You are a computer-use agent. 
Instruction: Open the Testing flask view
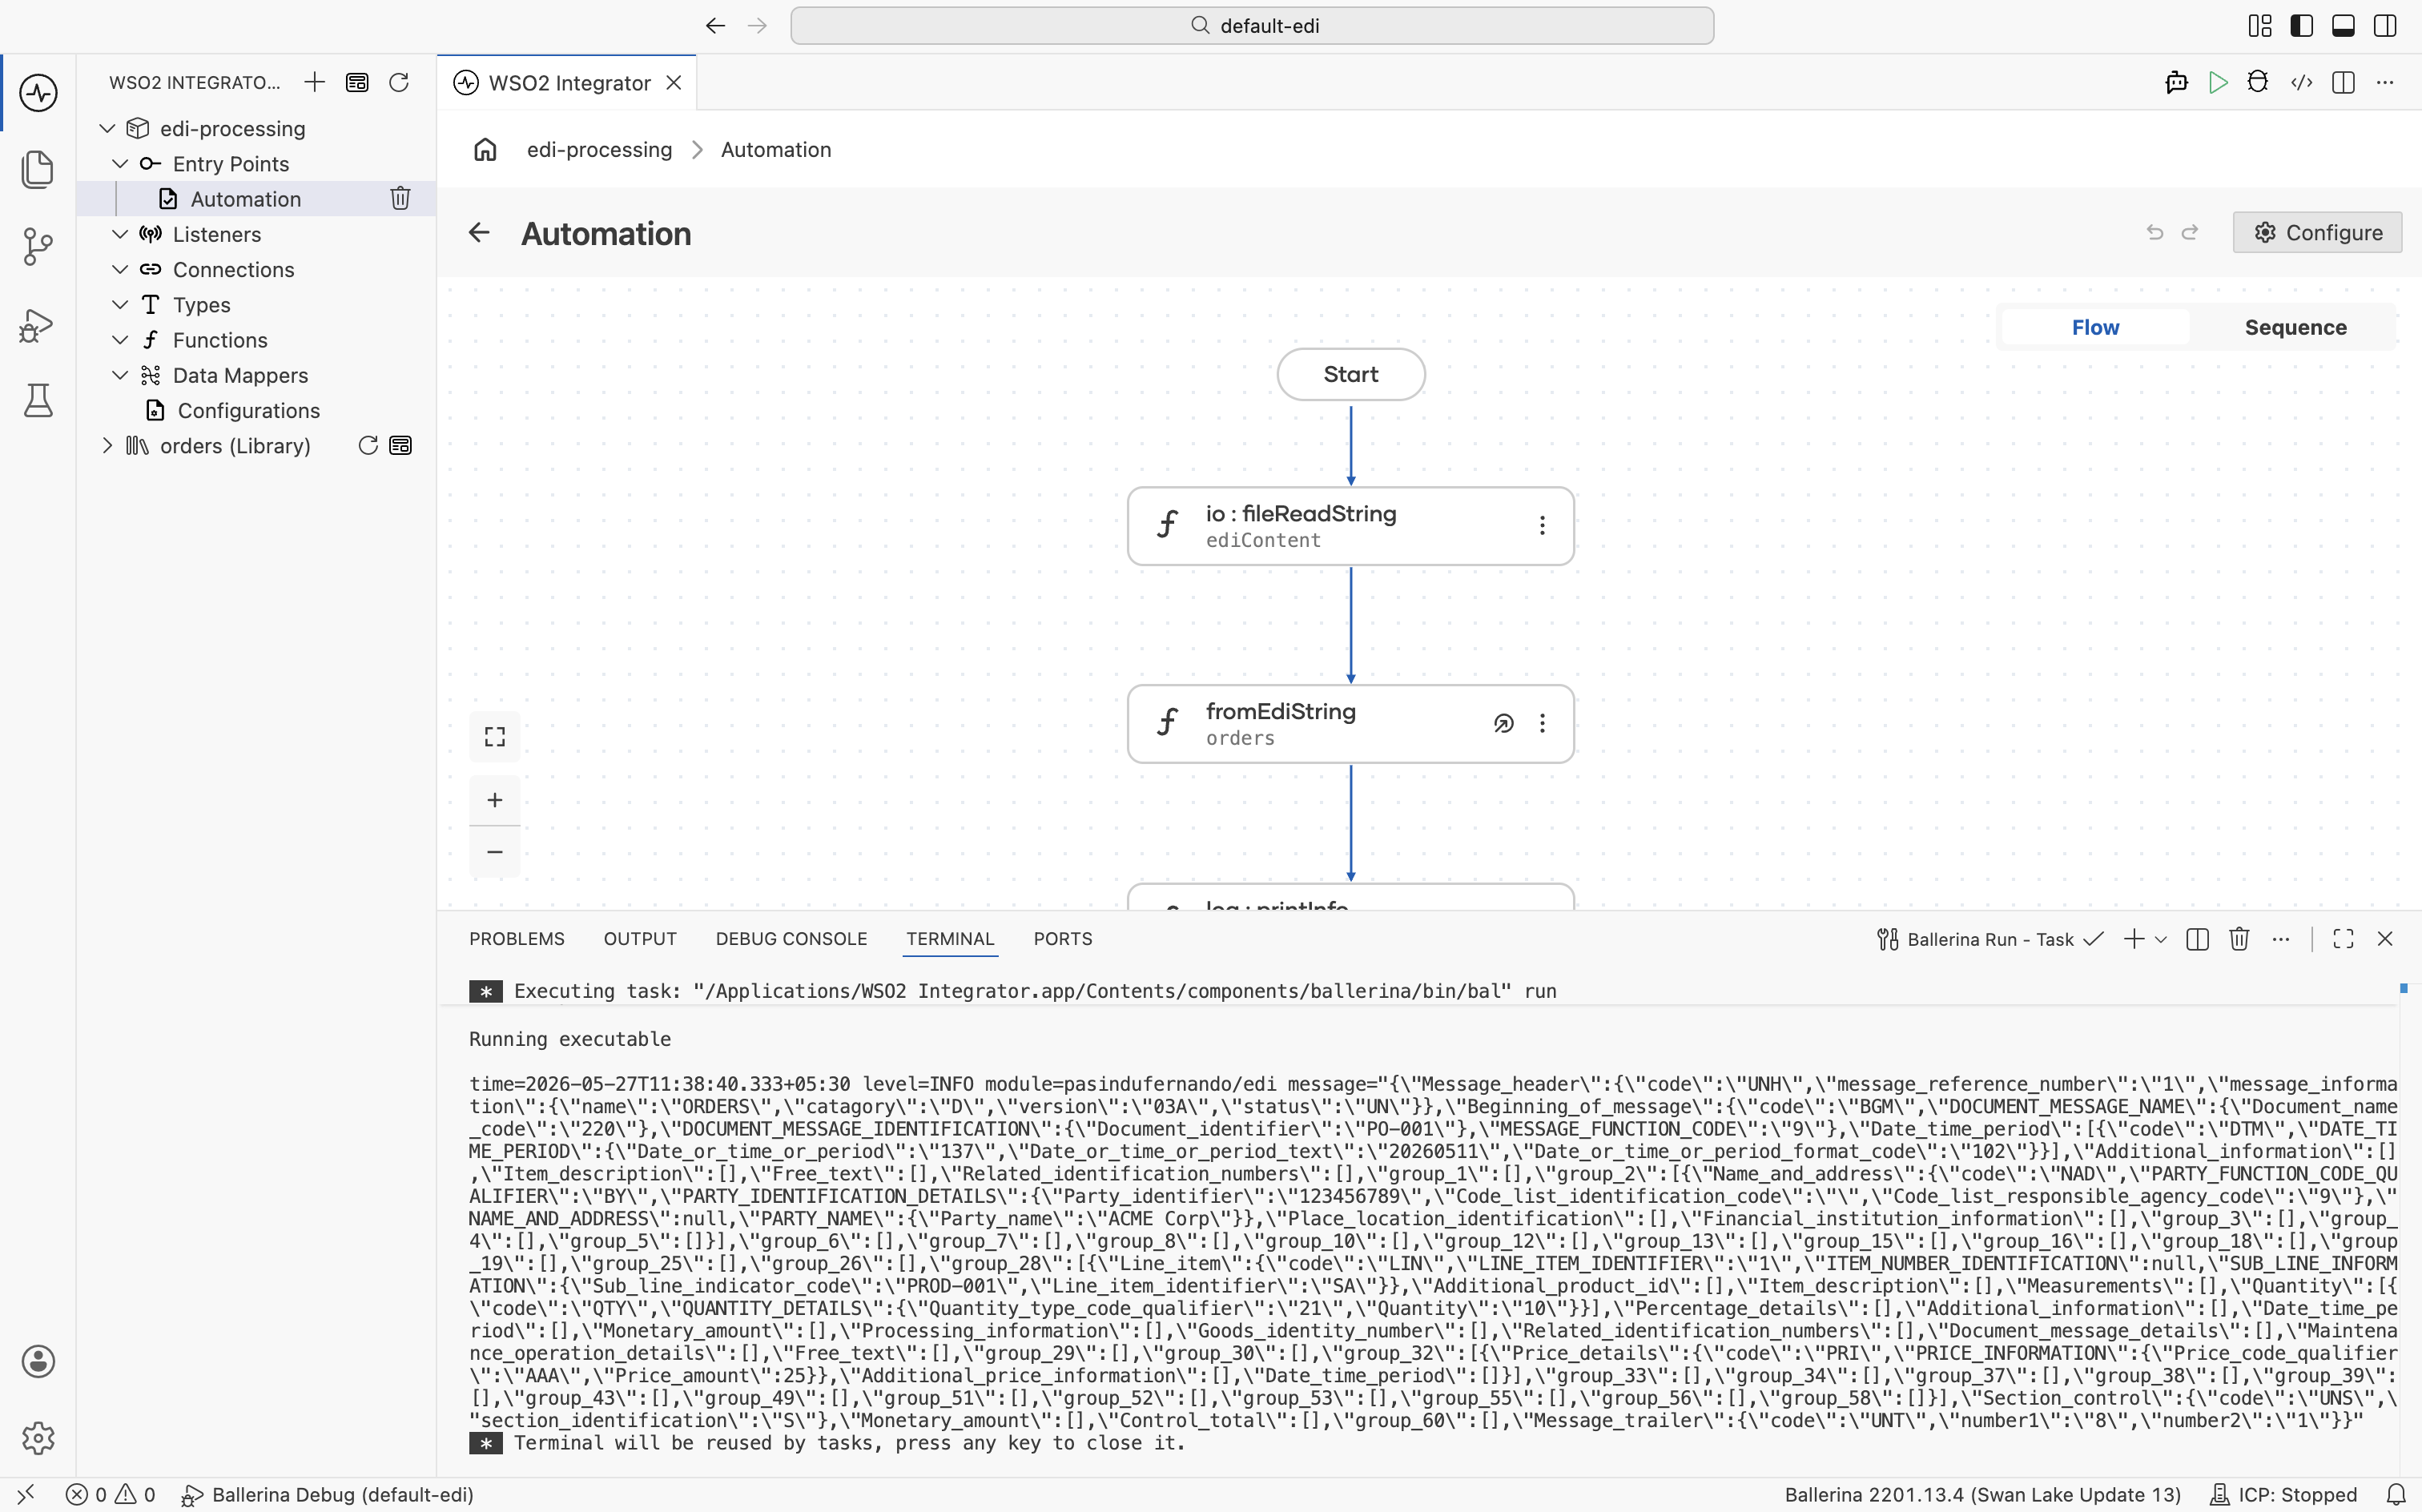click(x=38, y=400)
